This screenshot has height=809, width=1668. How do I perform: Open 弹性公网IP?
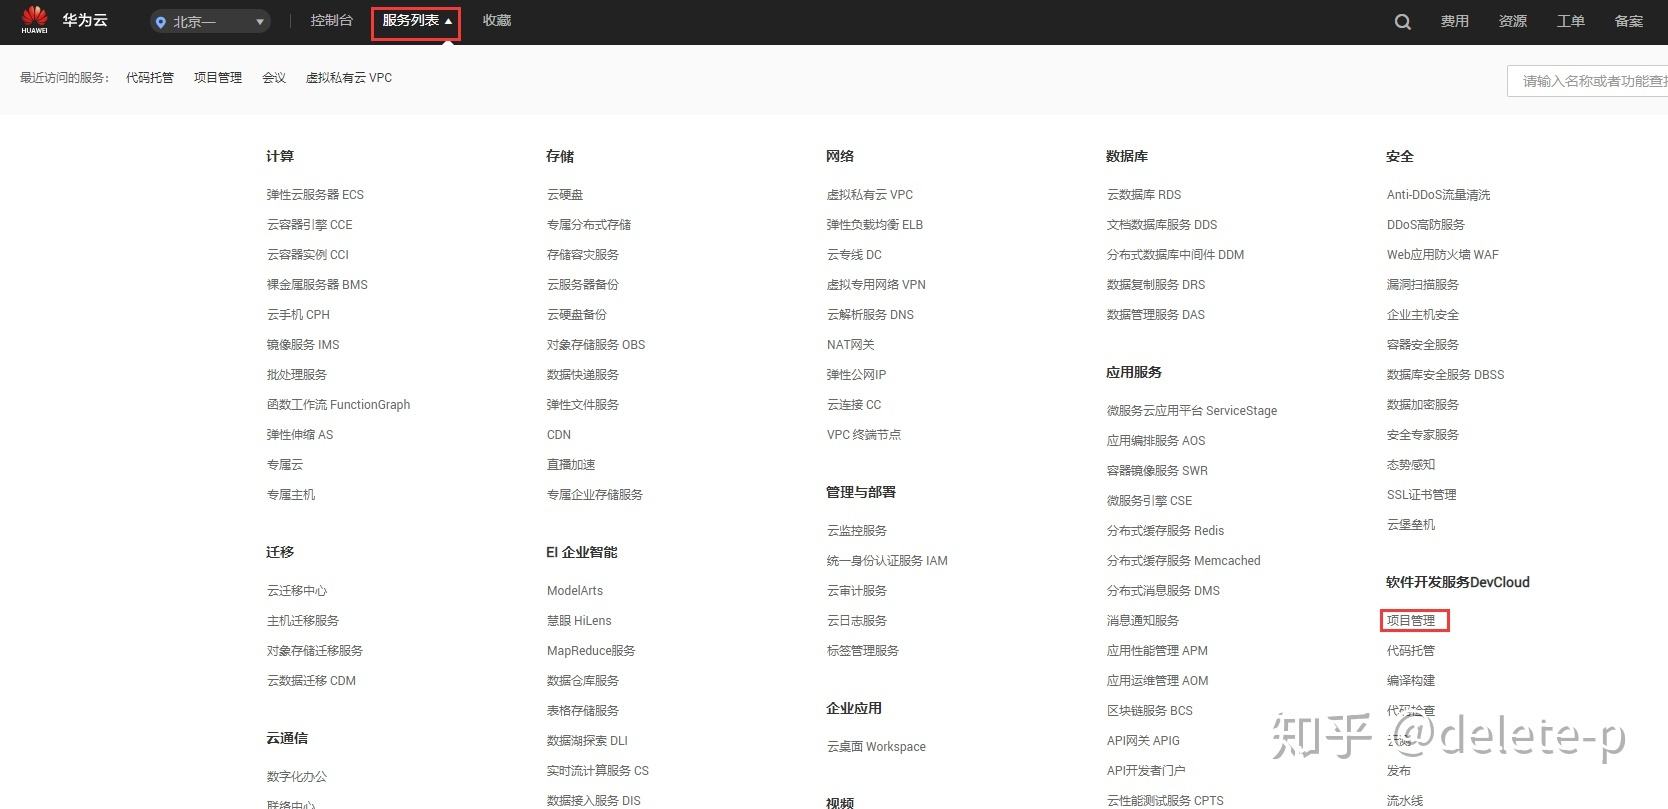tap(856, 375)
